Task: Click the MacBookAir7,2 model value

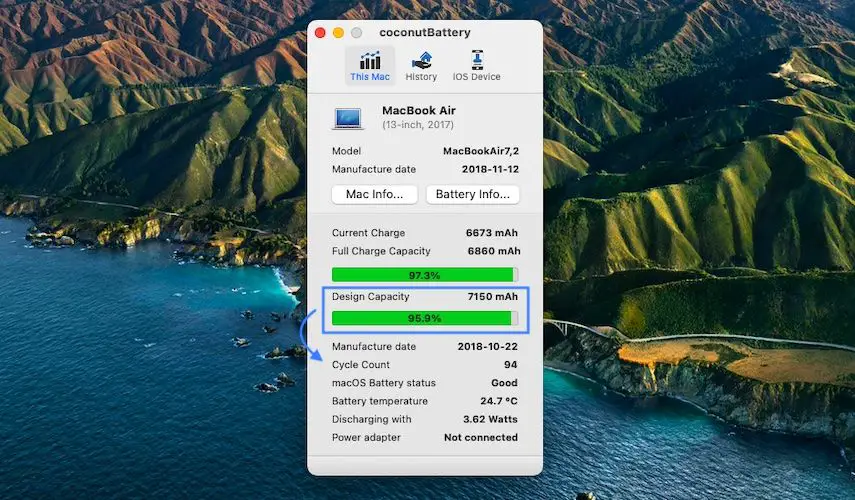Action: pos(481,151)
